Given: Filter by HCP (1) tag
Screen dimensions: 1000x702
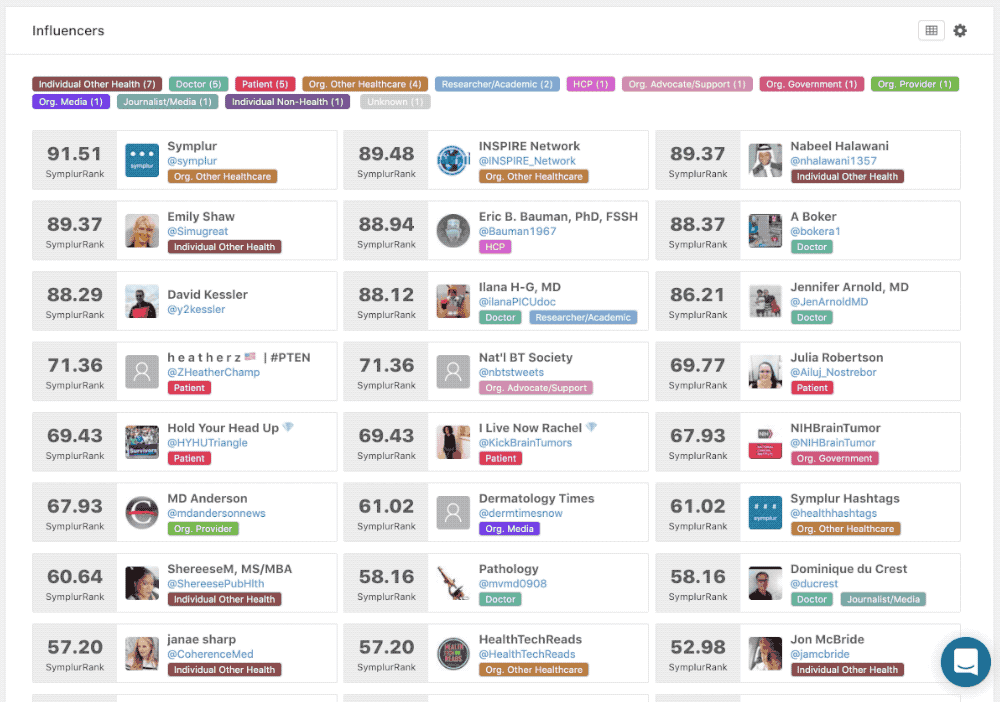Looking at the screenshot, I should coord(591,84).
